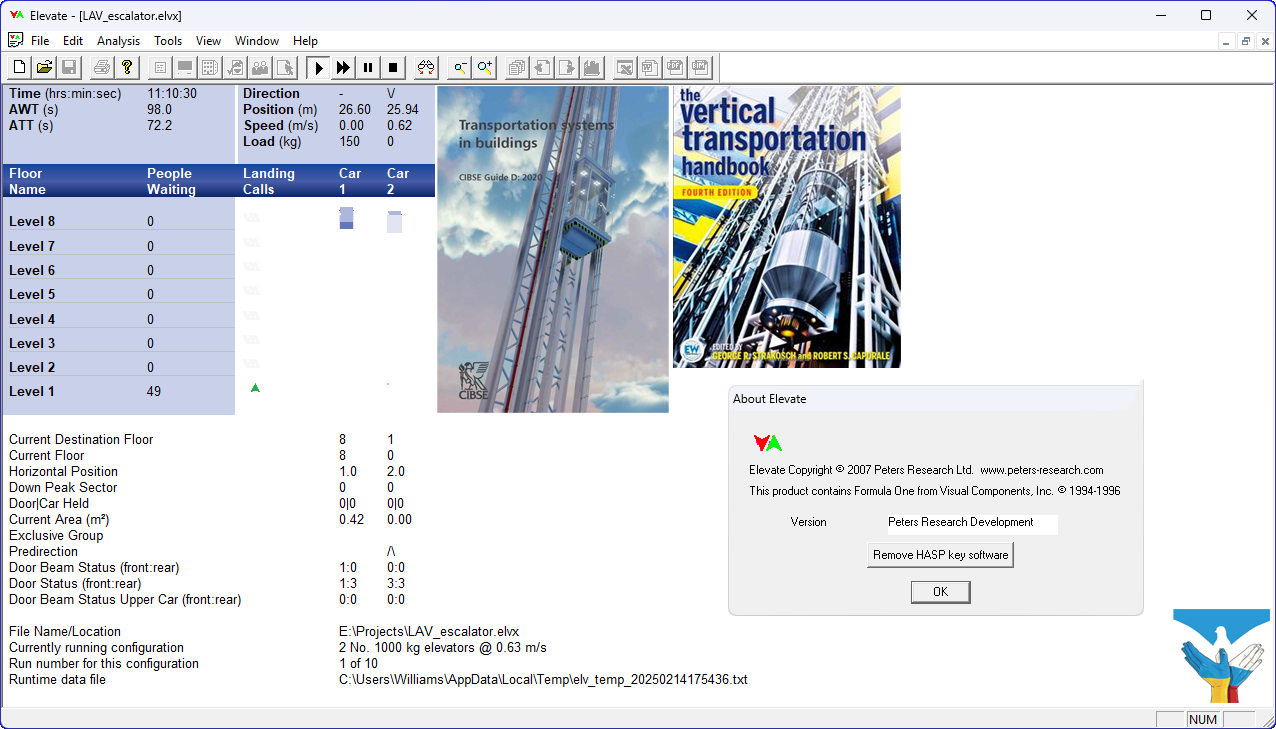Screen dimensions: 1276x729
Task: Click the run number text '1 of 10'
Action: pos(358,663)
